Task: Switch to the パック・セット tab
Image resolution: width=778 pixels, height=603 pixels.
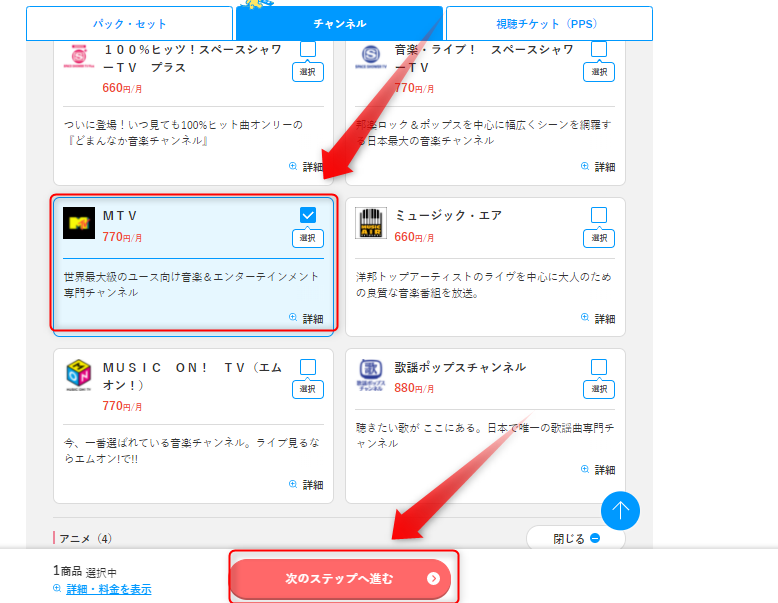Action: 130,23
